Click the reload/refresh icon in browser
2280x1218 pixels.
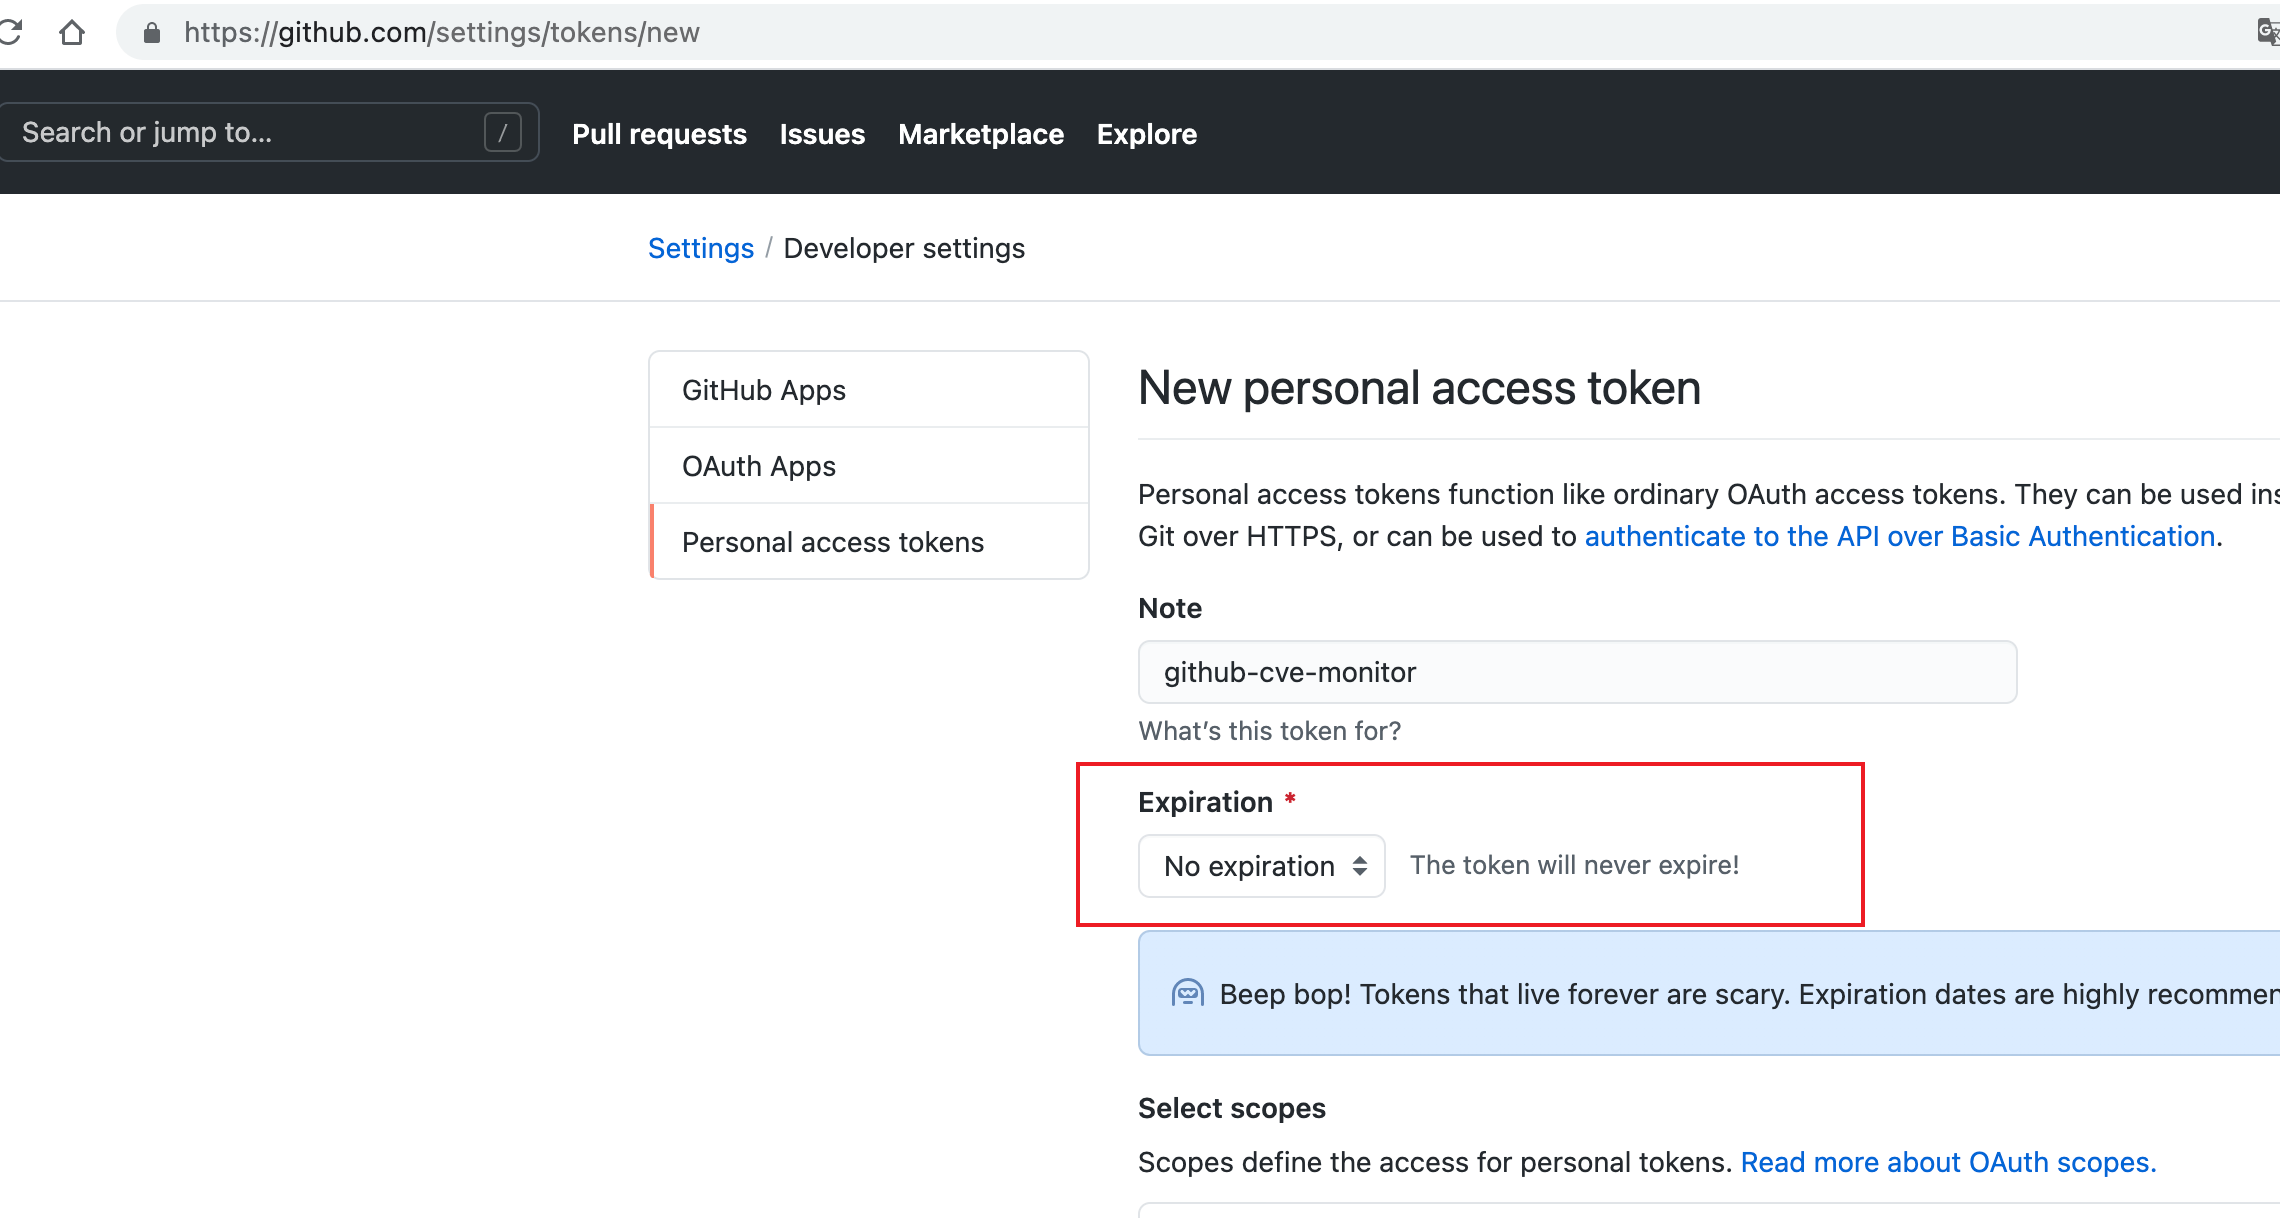pos(12,30)
